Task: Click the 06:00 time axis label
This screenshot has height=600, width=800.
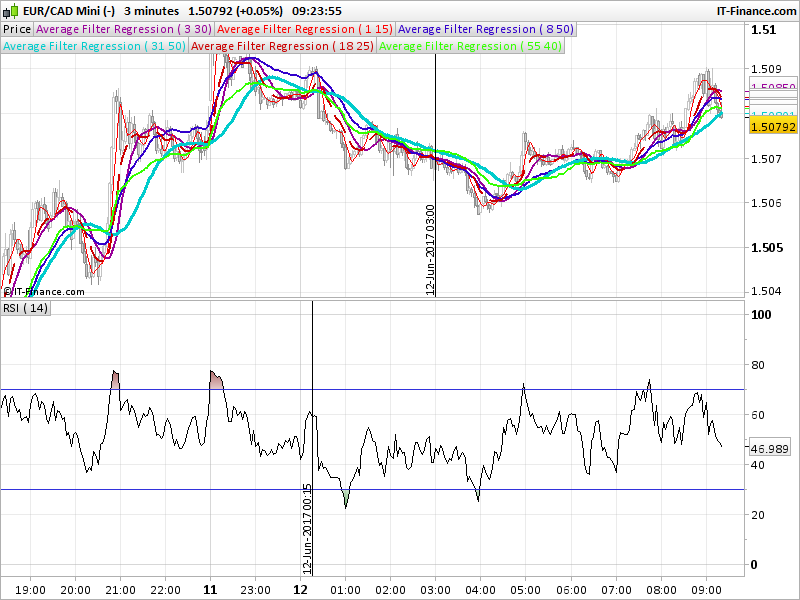Action: tap(571, 590)
